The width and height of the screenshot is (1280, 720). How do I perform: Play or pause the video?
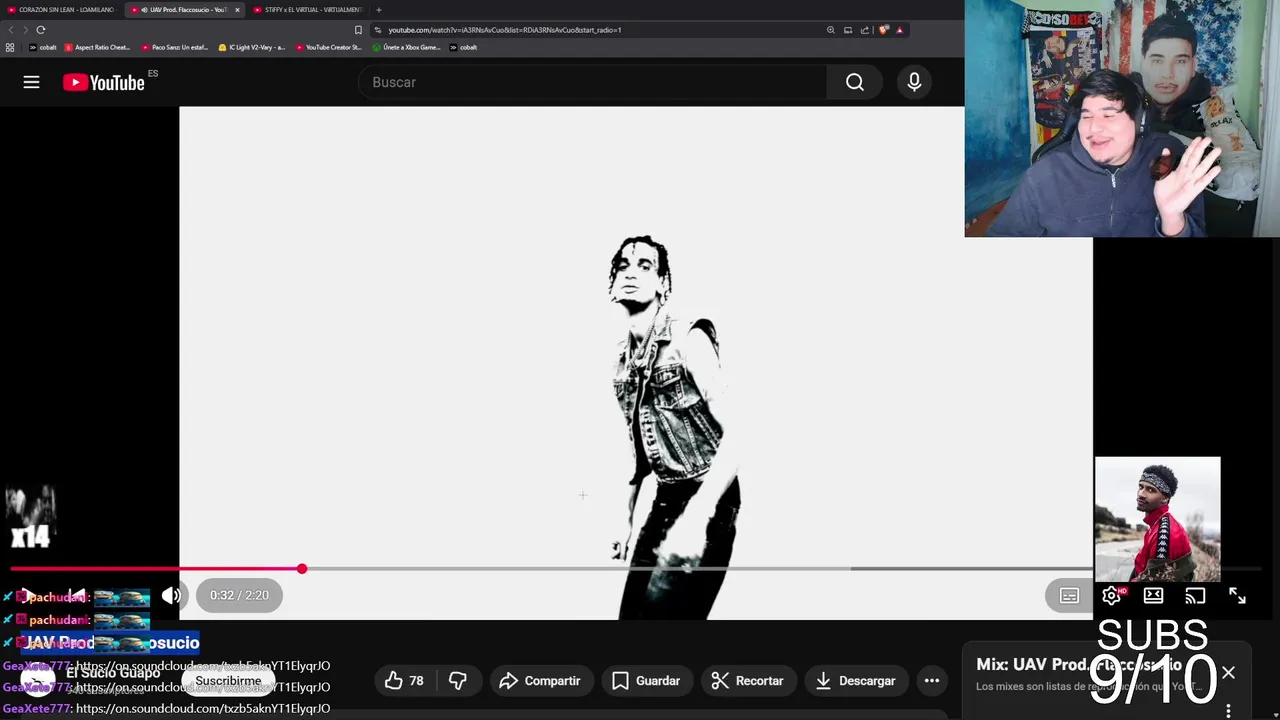28,595
